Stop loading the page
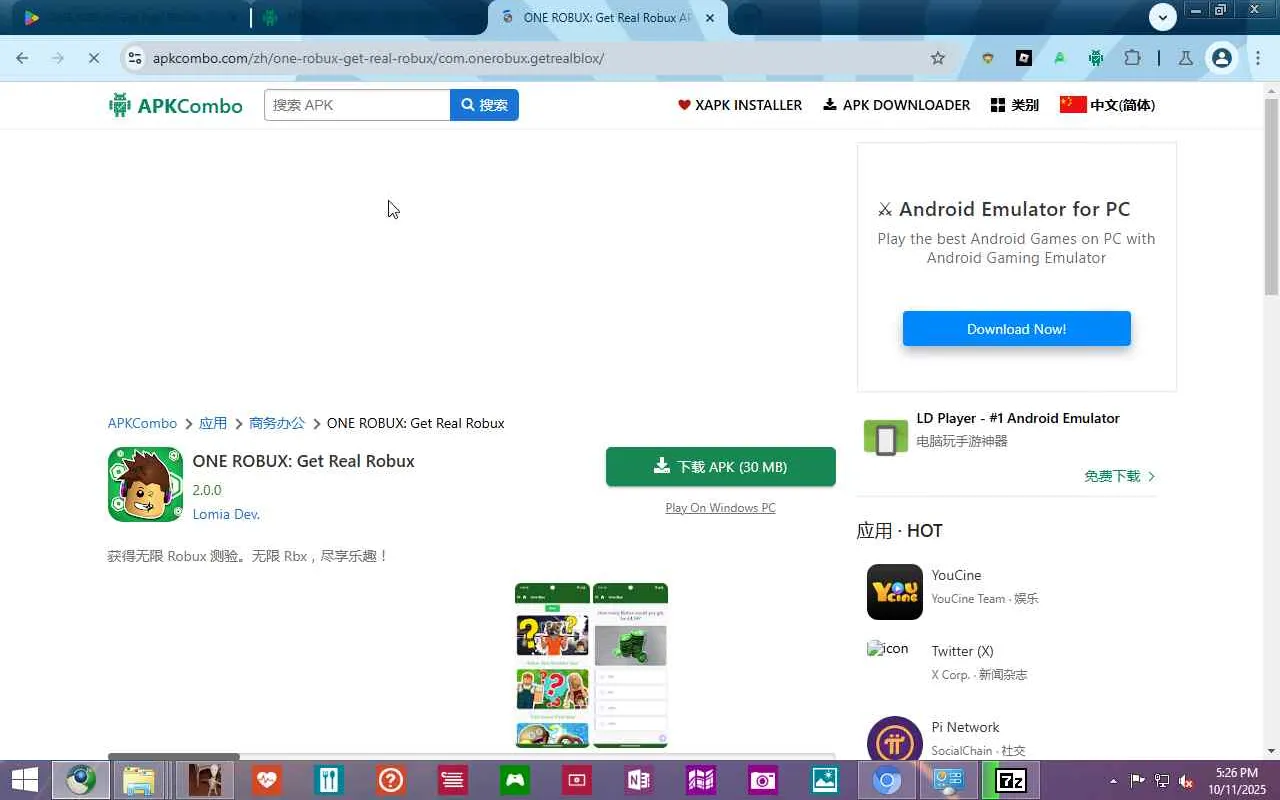This screenshot has width=1280, height=800. [93, 58]
